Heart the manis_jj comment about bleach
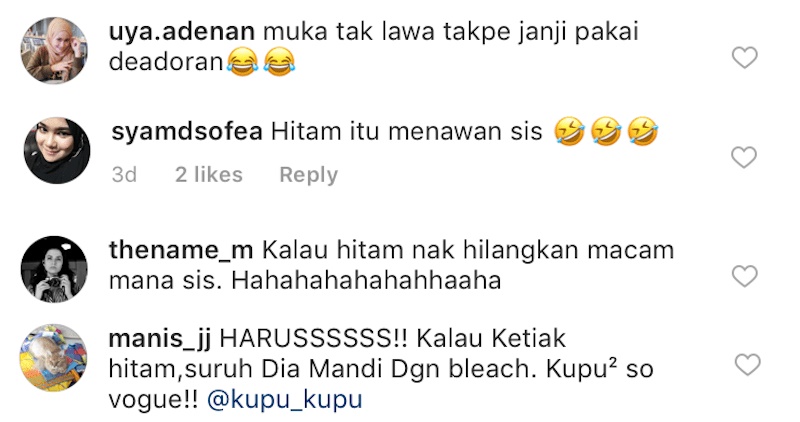Viewport: 800px width, 422px height. pos(747,365)
